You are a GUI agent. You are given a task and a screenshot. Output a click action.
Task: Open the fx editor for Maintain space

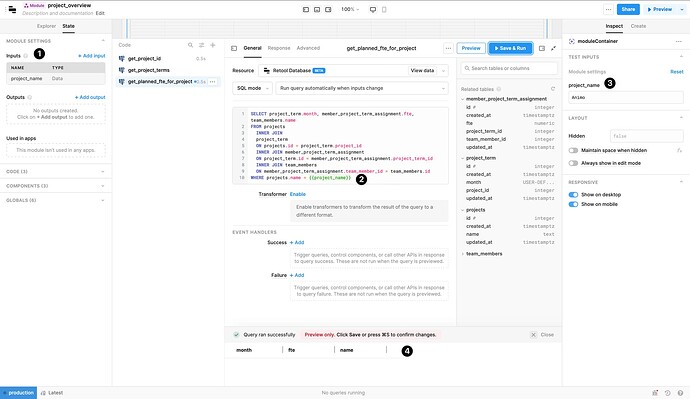tap(679, 150)
